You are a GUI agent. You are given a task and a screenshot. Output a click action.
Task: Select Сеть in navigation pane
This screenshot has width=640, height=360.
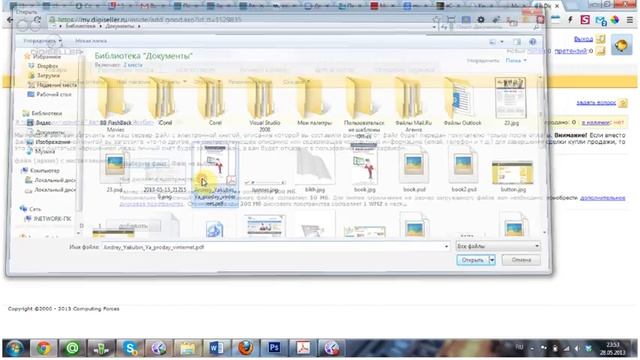point(35,209)
